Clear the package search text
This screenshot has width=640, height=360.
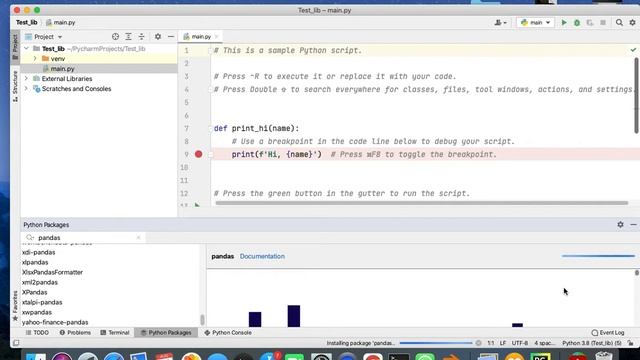point(138,238)
